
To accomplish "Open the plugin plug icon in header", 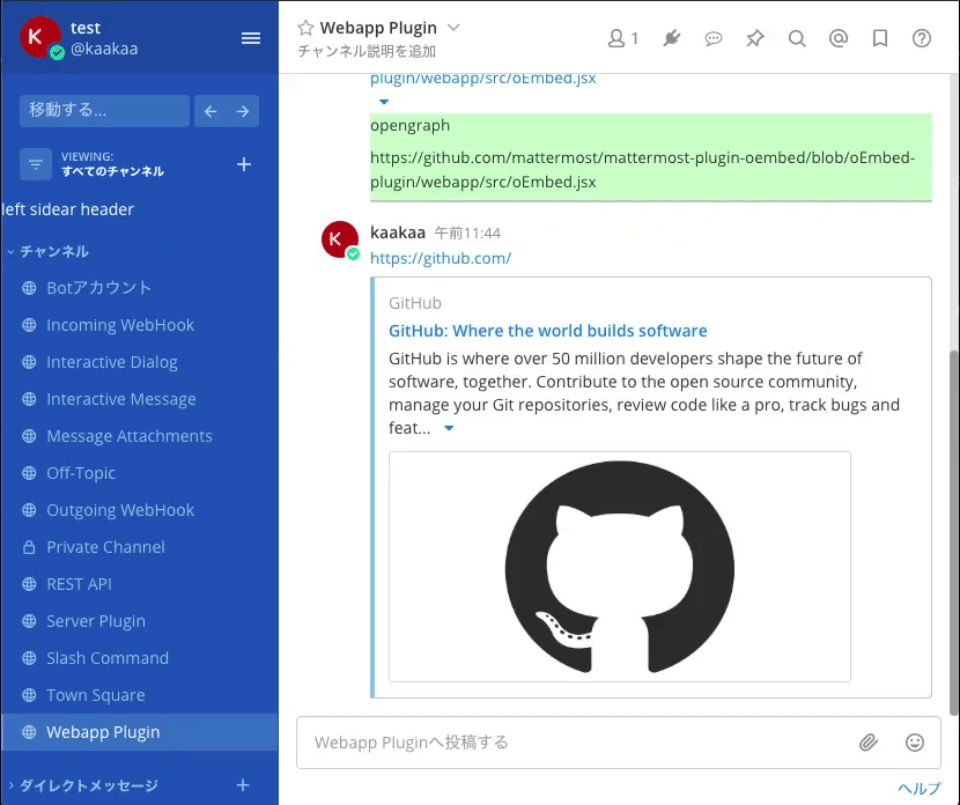I will pyautogui.click(x=672, y=39).
